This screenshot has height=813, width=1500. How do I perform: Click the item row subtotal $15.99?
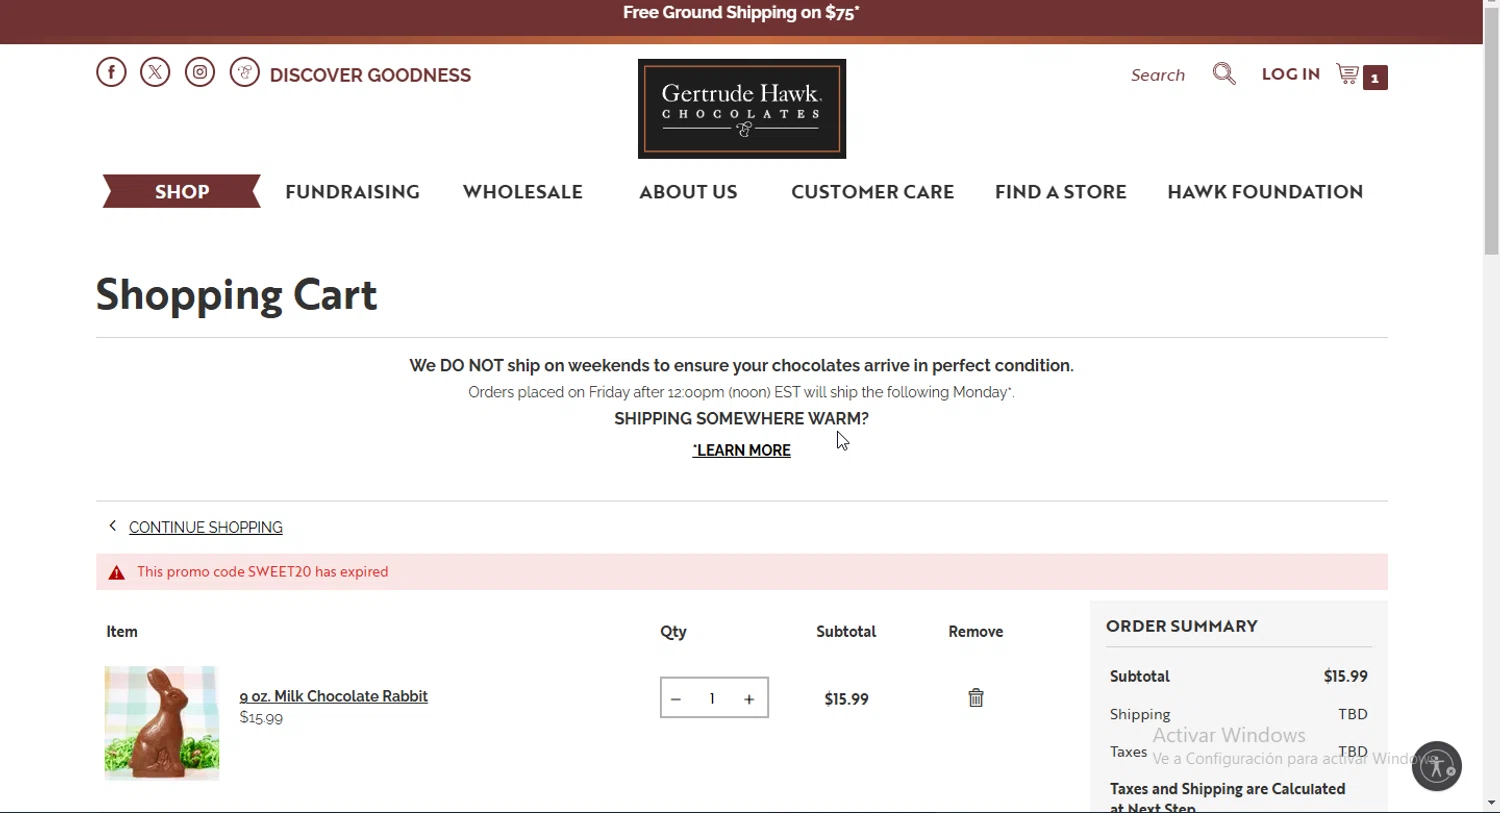click(846, 699)
